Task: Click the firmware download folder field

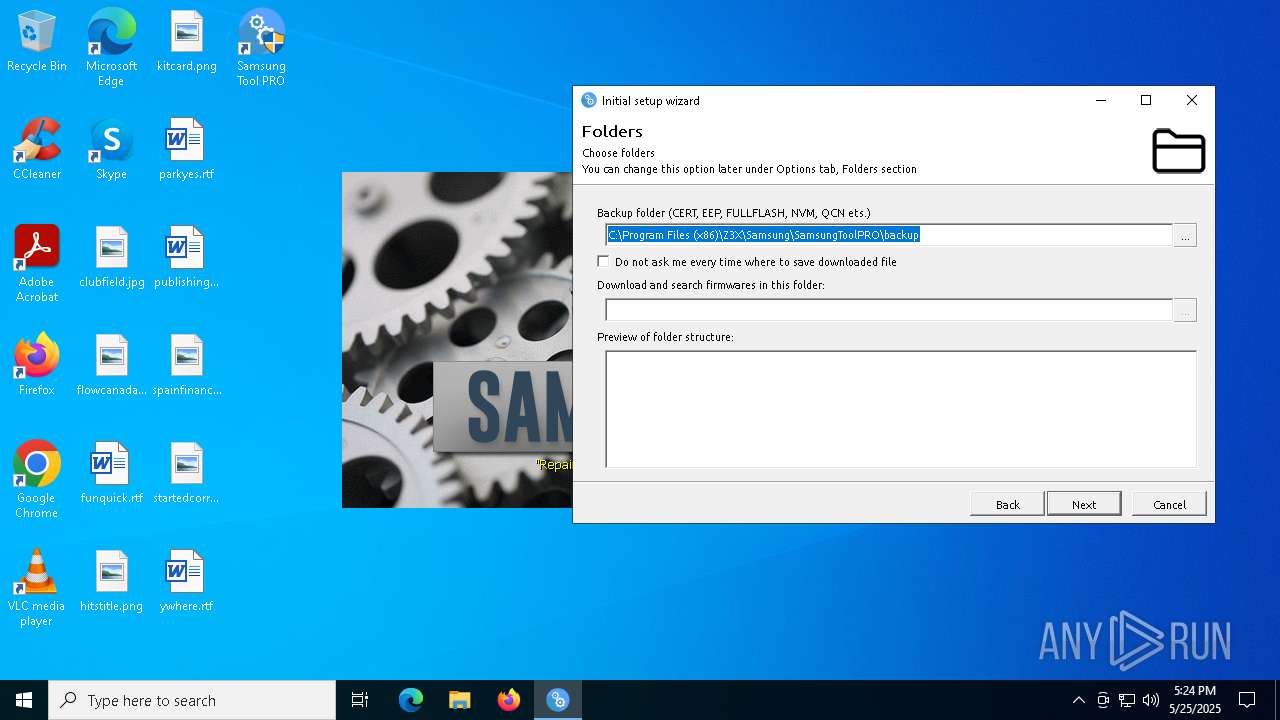Action: click(x=889, y=311)
